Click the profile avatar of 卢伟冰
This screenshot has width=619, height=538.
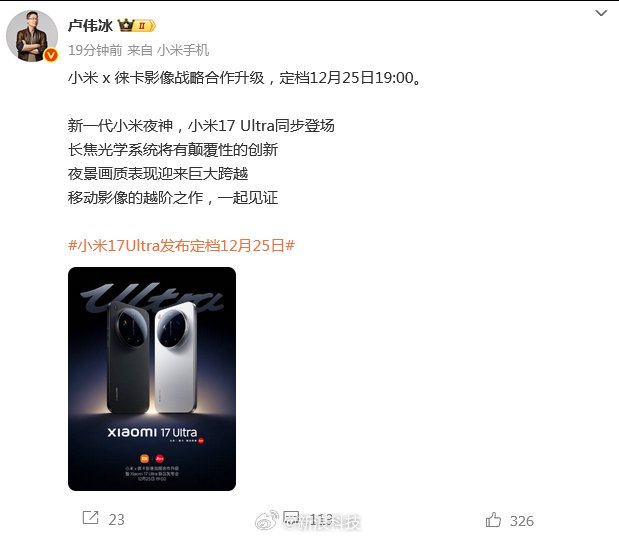[32, 36]
